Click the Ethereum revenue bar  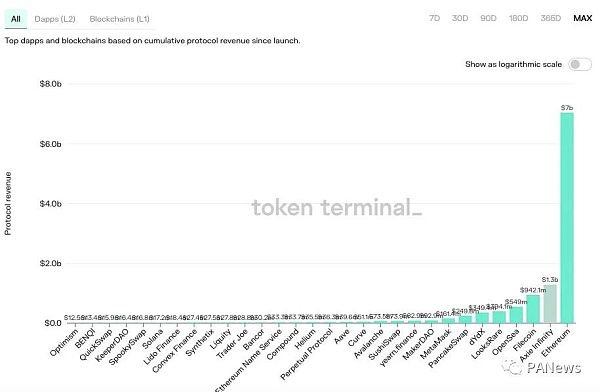(567, 218)
